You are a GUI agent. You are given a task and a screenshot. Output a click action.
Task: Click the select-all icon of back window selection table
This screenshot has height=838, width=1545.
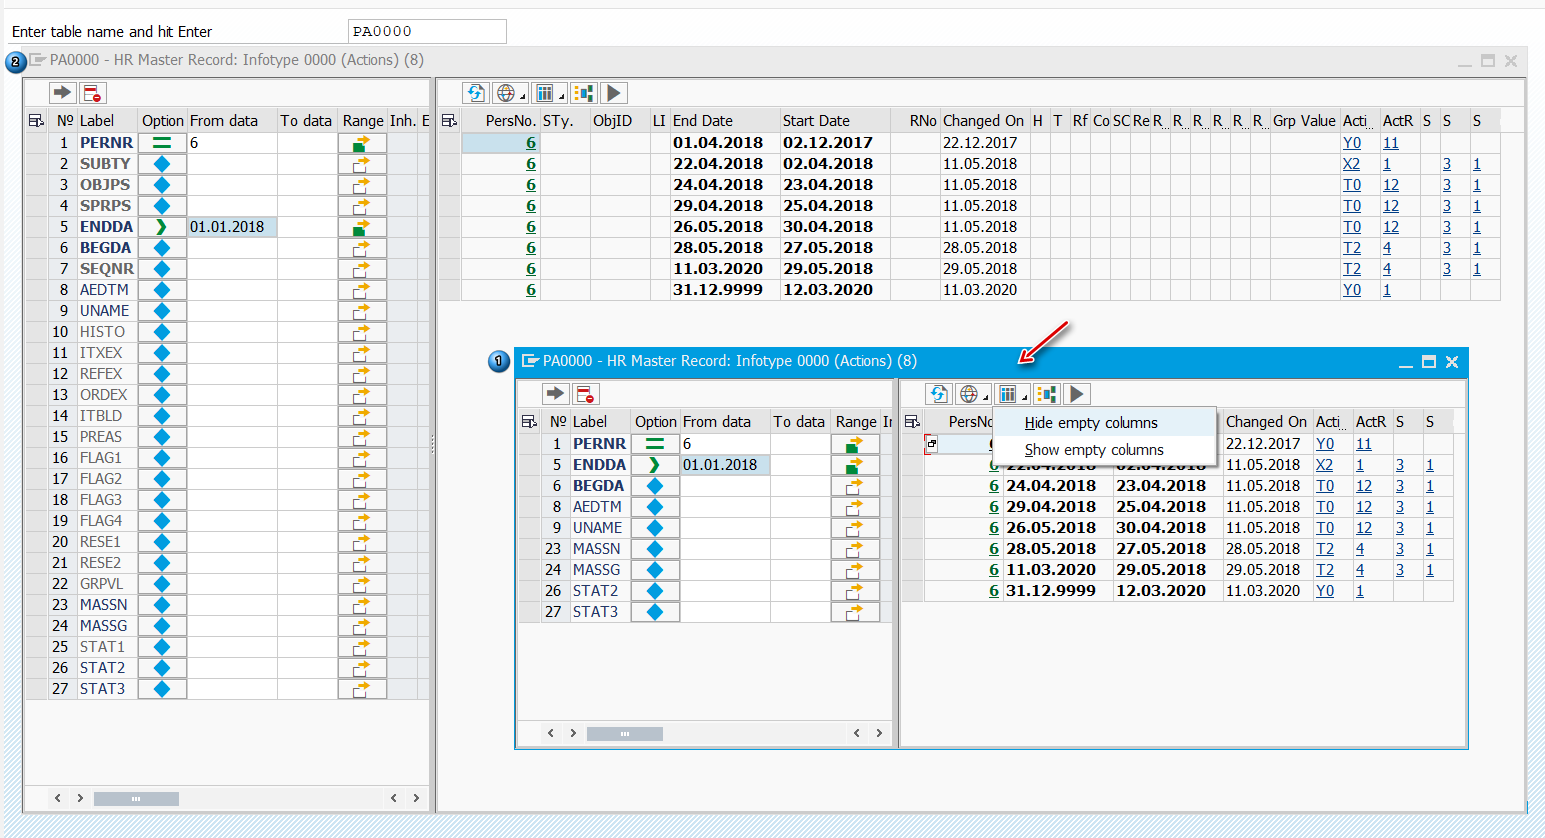point(37,121)
